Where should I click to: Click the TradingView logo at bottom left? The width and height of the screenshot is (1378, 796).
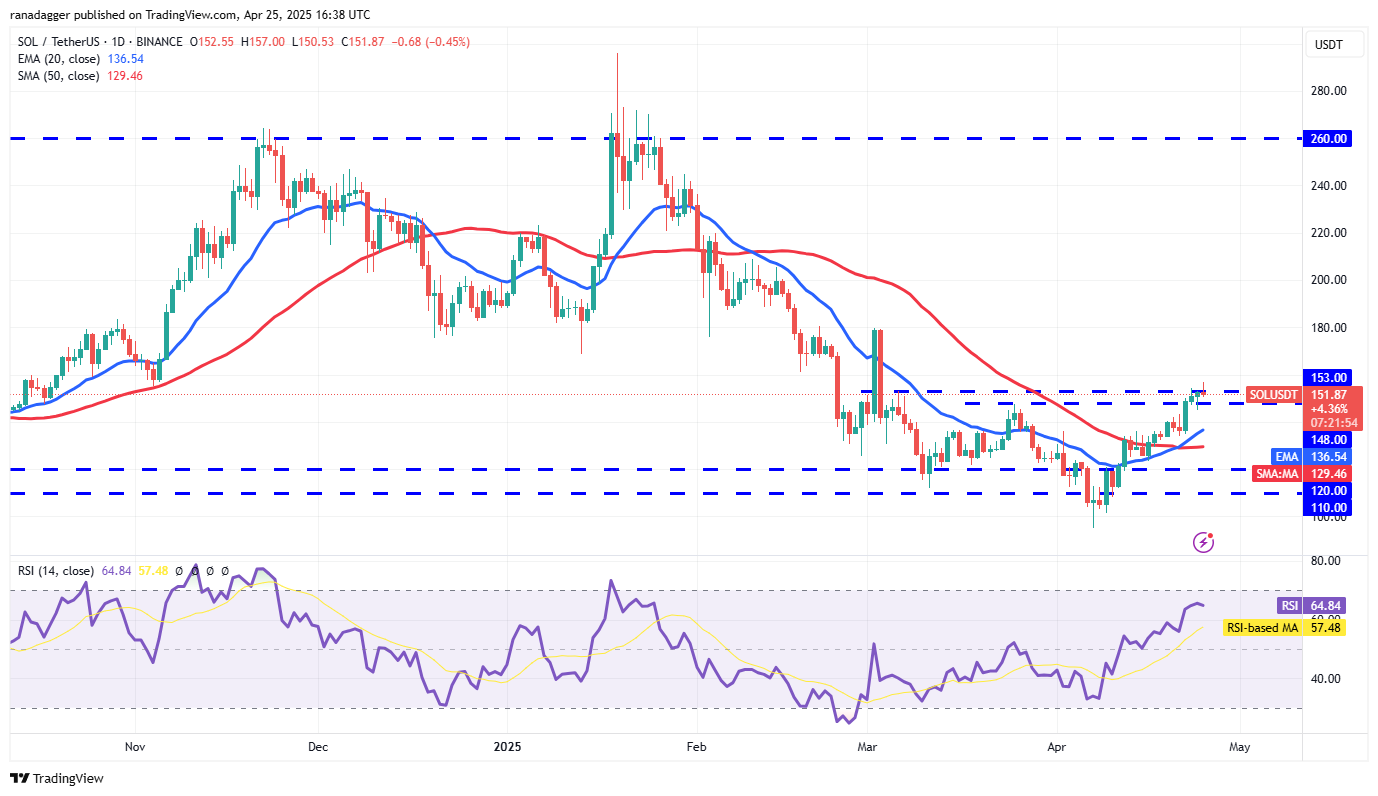point(57,778)
